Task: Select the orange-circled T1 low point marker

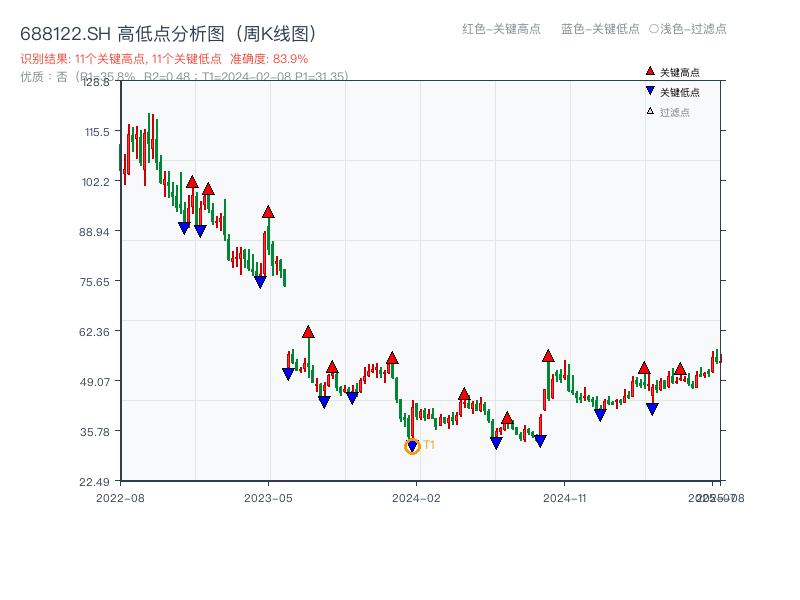Action: [x=412, y=447]
